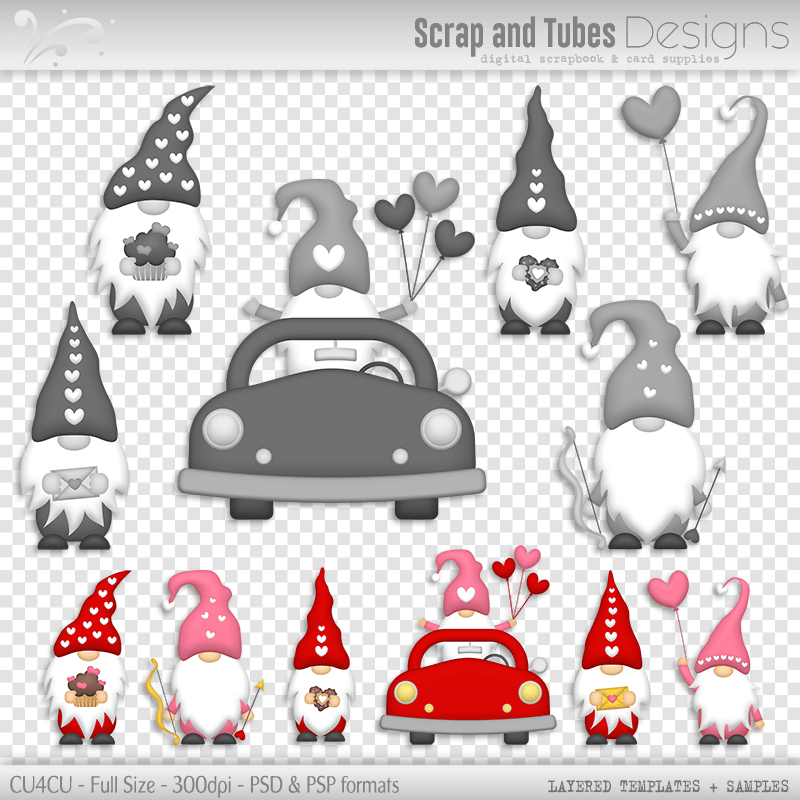
Task: Click the 'digital scrapbook & card supplies' tagline
Action: click(599, 59)
